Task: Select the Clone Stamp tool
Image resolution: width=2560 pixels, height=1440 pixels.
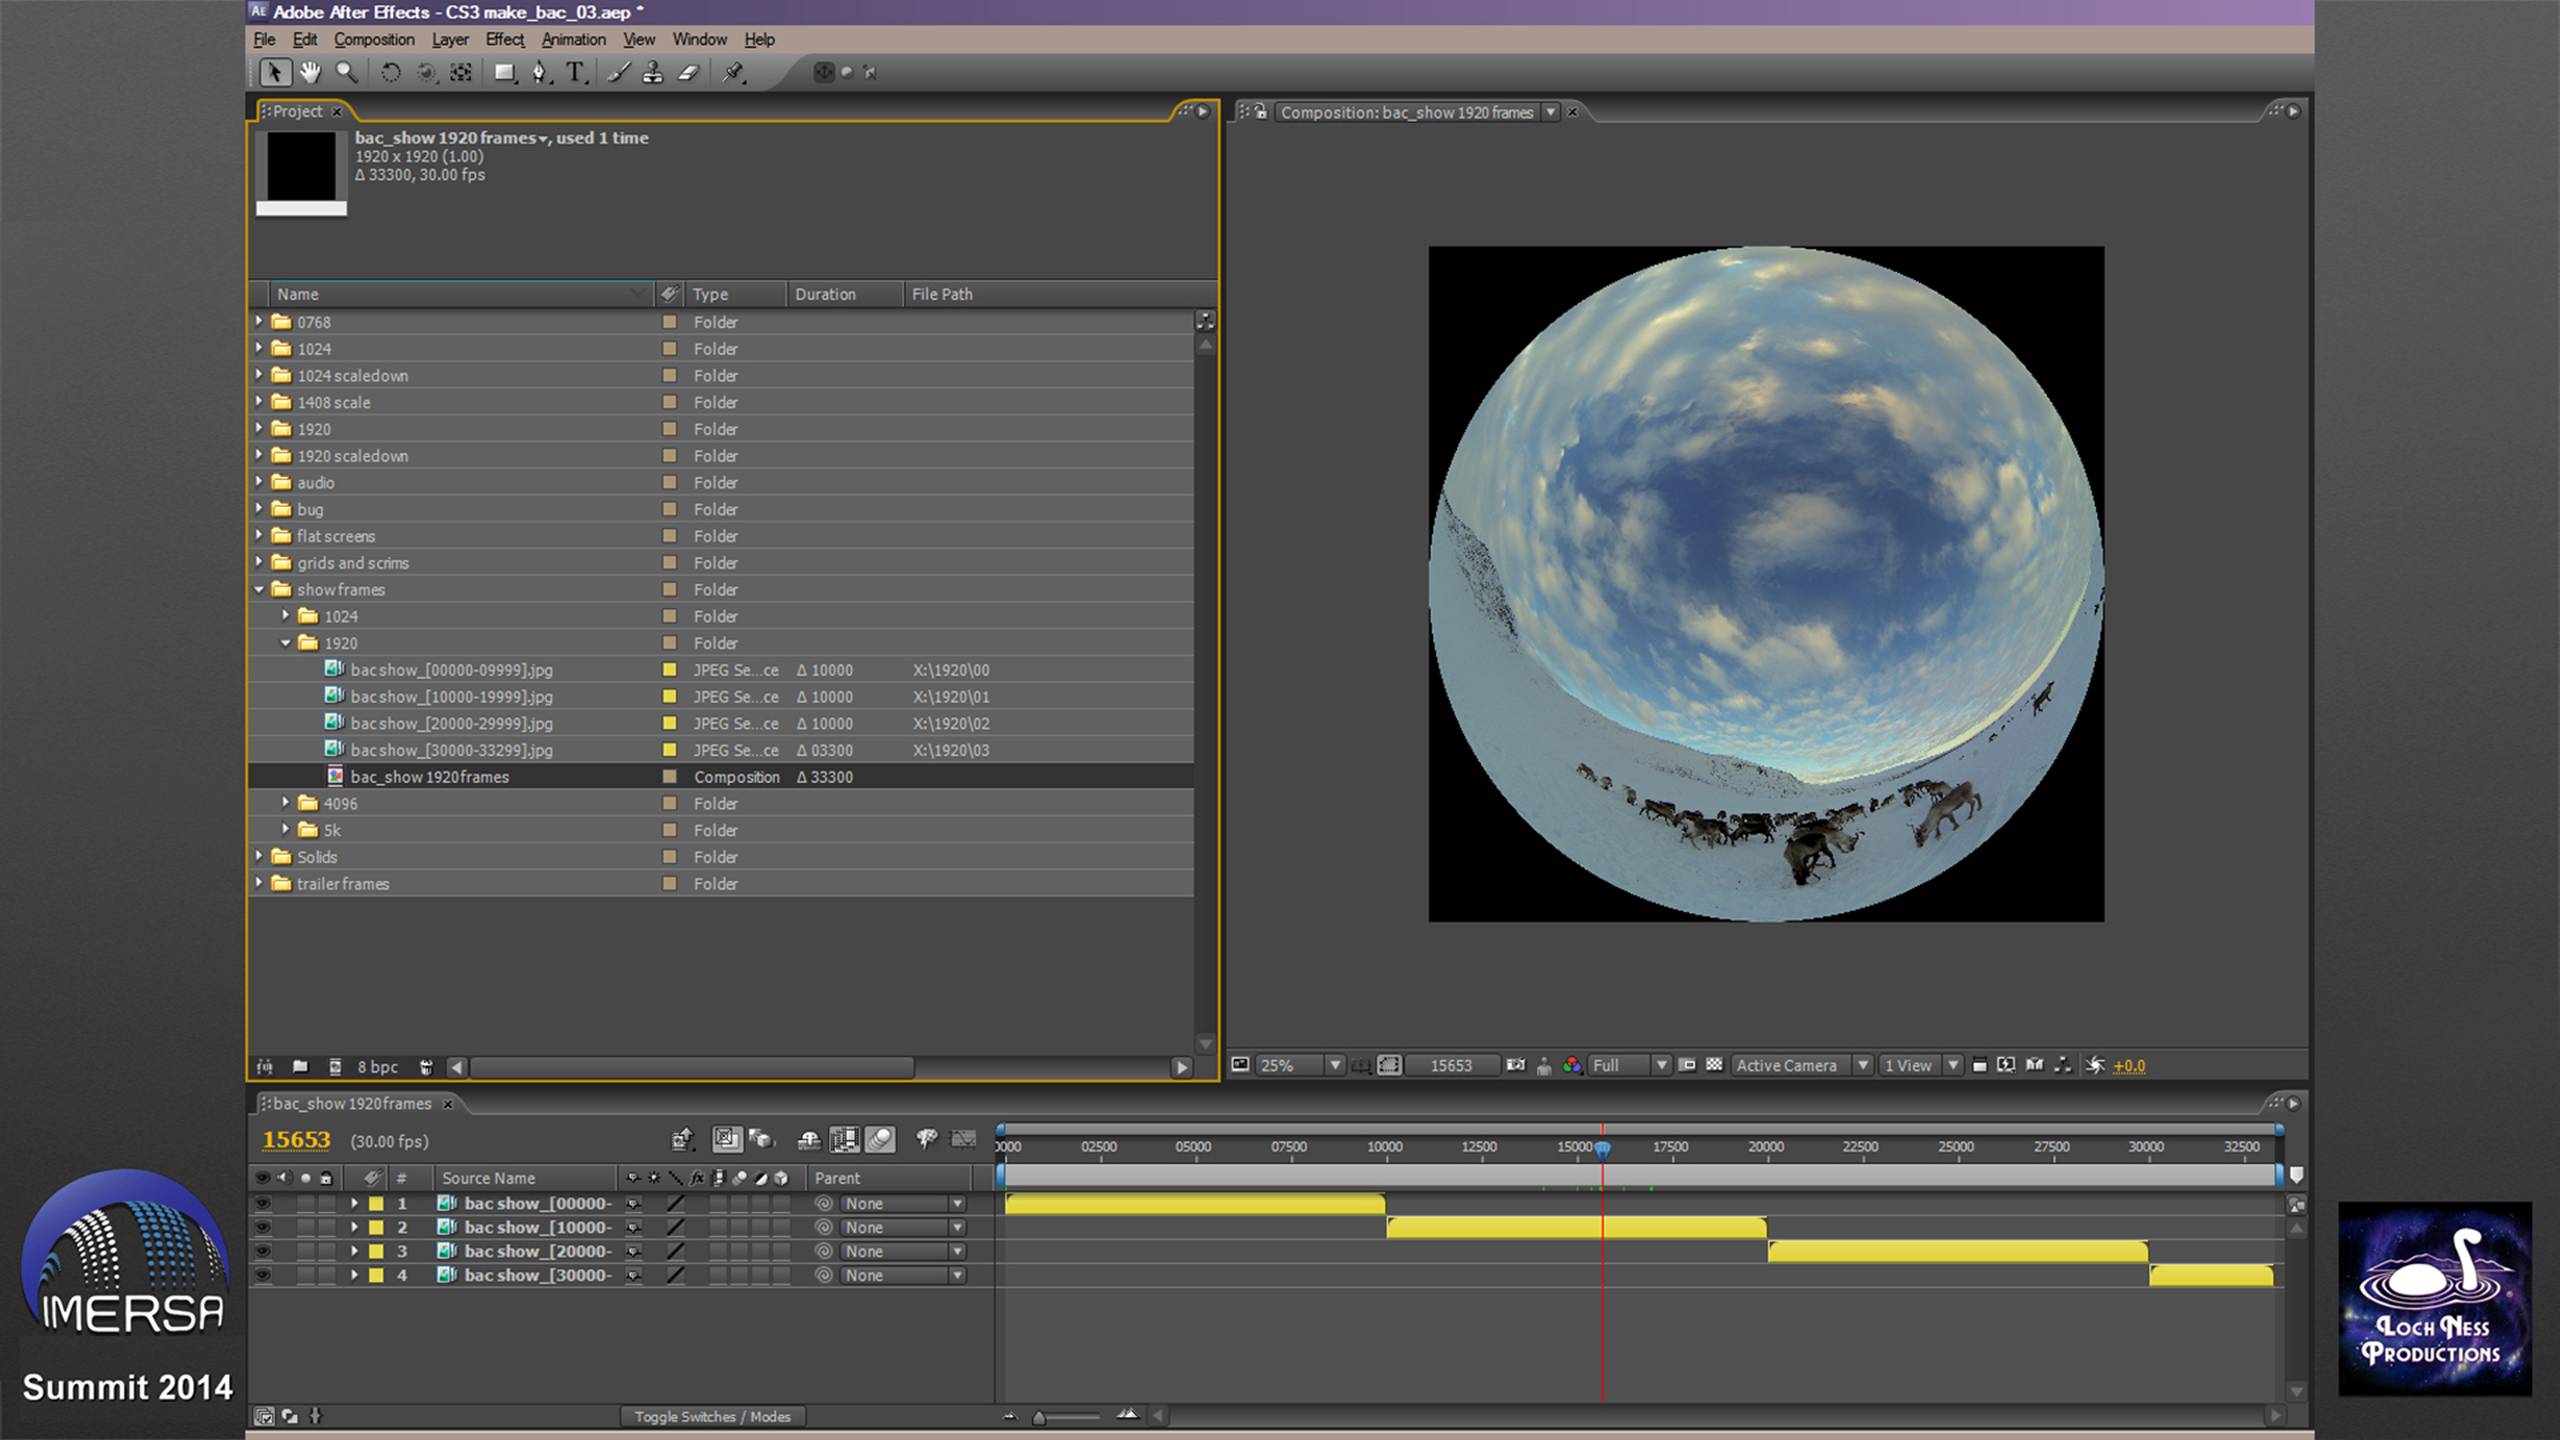Action: click(x=652, y=72)
